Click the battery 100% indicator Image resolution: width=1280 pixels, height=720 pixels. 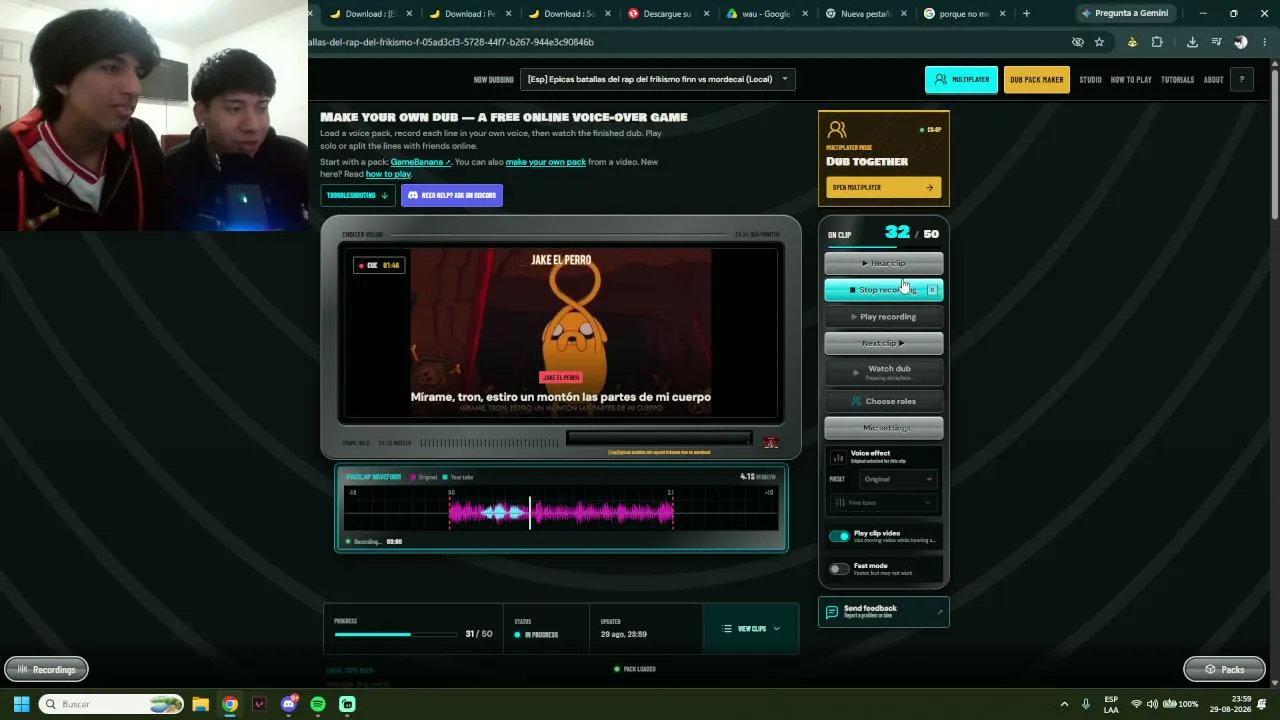point(1180,704)
